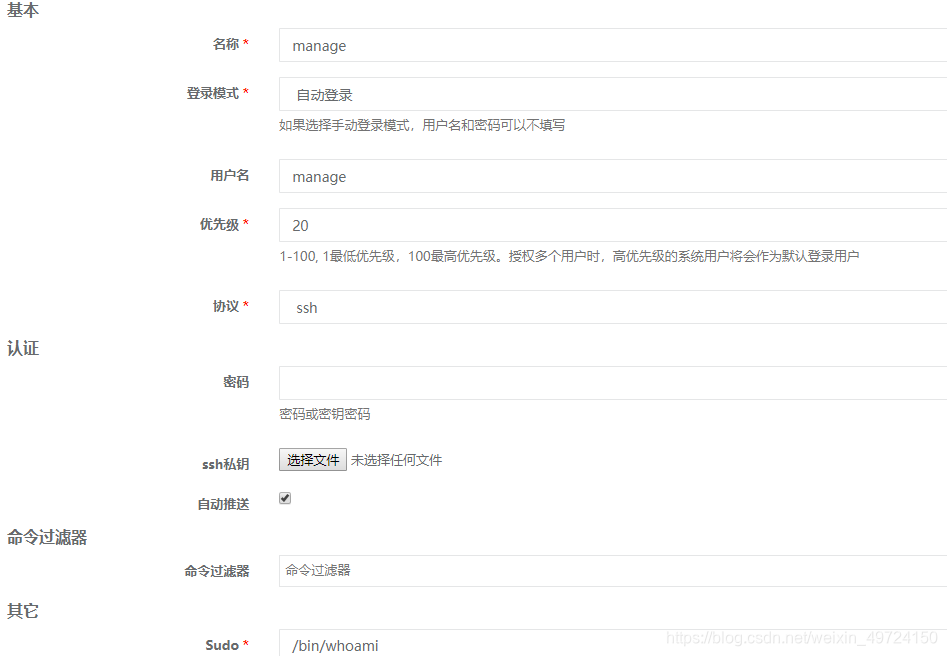
Task: Click the 自动推送 field label
Action: 223,504
